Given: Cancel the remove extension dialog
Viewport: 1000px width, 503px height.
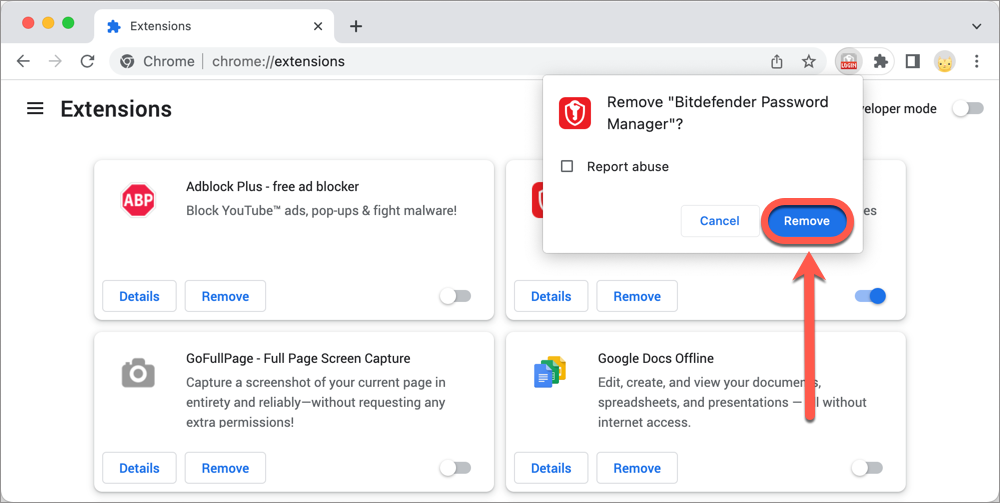Looking at the screenshot, I should (x=719, y=221).
